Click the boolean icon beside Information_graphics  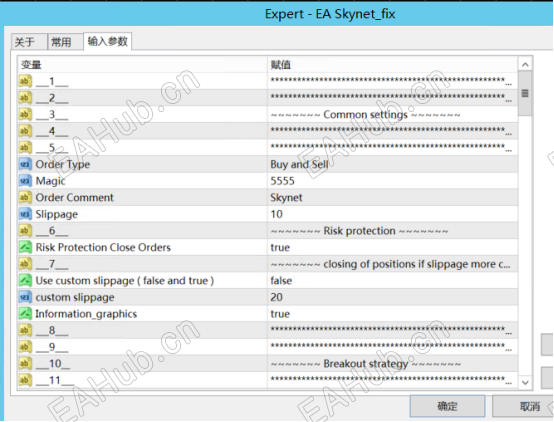(x=25, y=313)
